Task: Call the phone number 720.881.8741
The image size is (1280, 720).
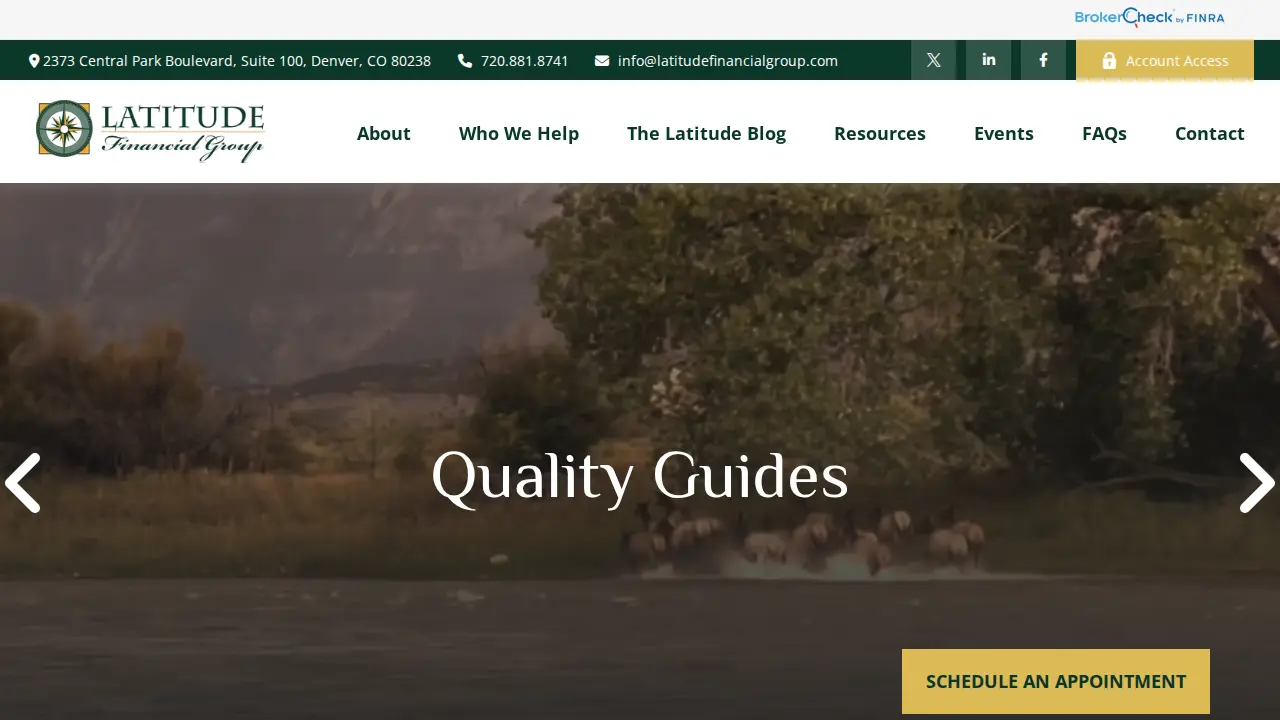Action: (513, 61)
